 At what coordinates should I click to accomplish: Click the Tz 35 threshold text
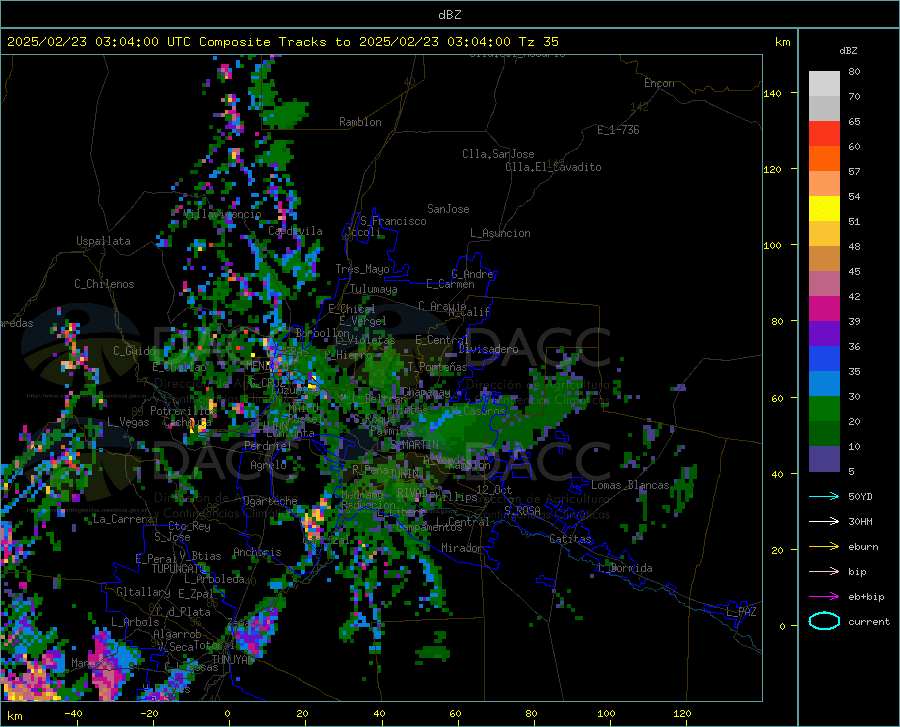538,42
